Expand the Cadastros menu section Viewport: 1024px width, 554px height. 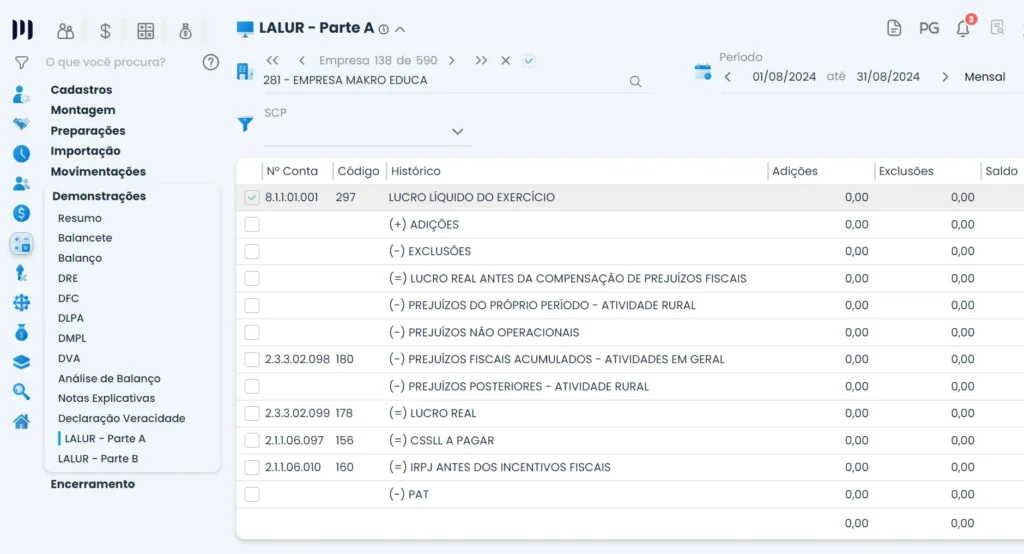tap(81, 90)
